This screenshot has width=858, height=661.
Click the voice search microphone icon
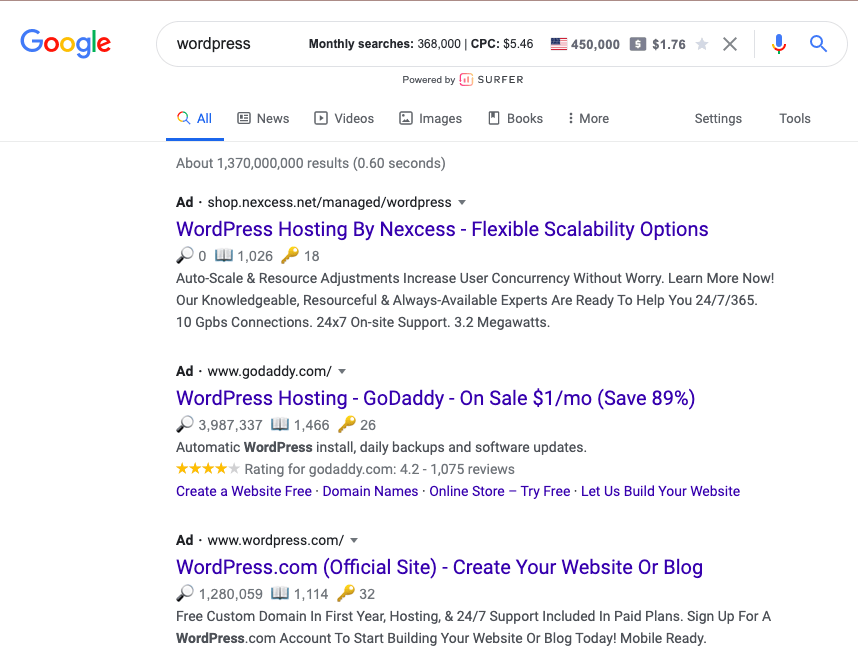click(x=778, y=43)
